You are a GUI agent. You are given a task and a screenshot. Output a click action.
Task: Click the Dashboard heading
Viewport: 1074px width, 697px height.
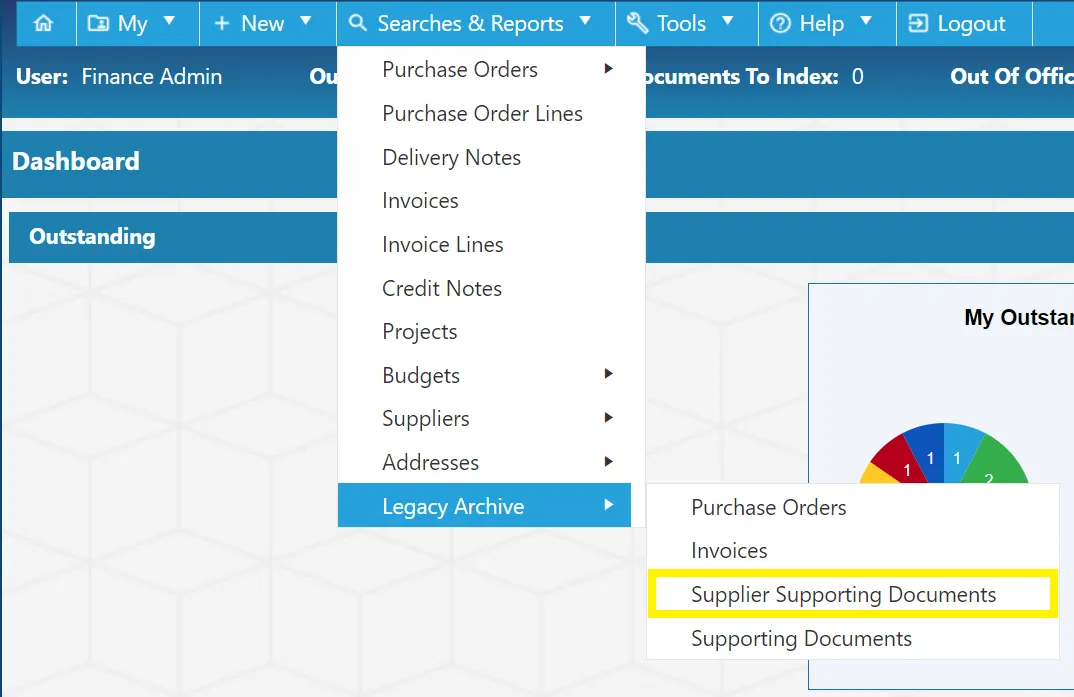click(75, 162)
